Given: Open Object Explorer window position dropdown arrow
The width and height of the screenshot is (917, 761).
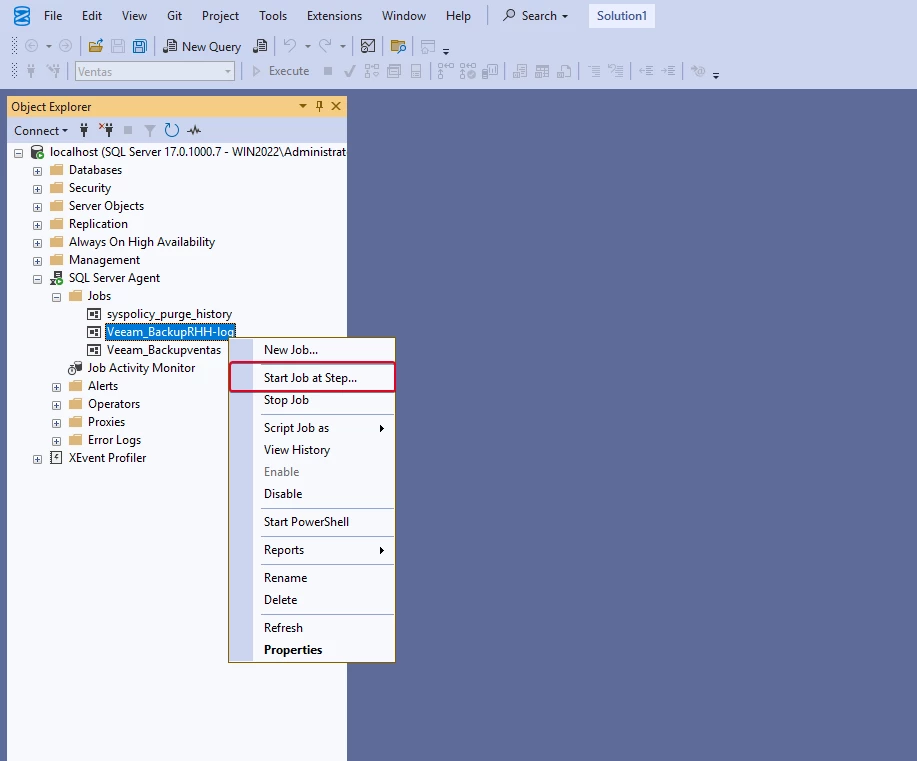Looking at the screenshot, I should click(302, 106).
